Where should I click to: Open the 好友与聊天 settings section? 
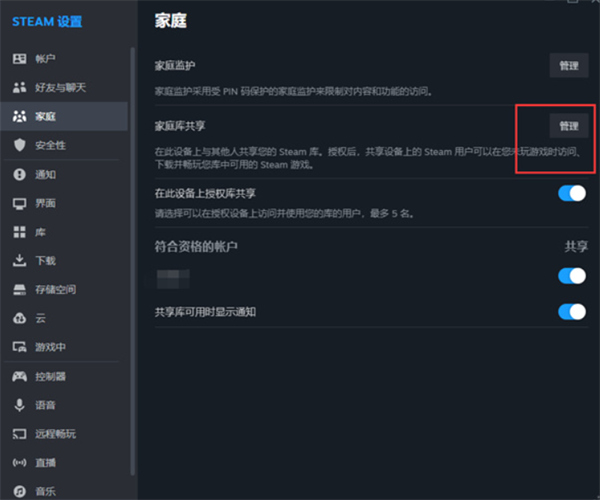pos(64,88)
